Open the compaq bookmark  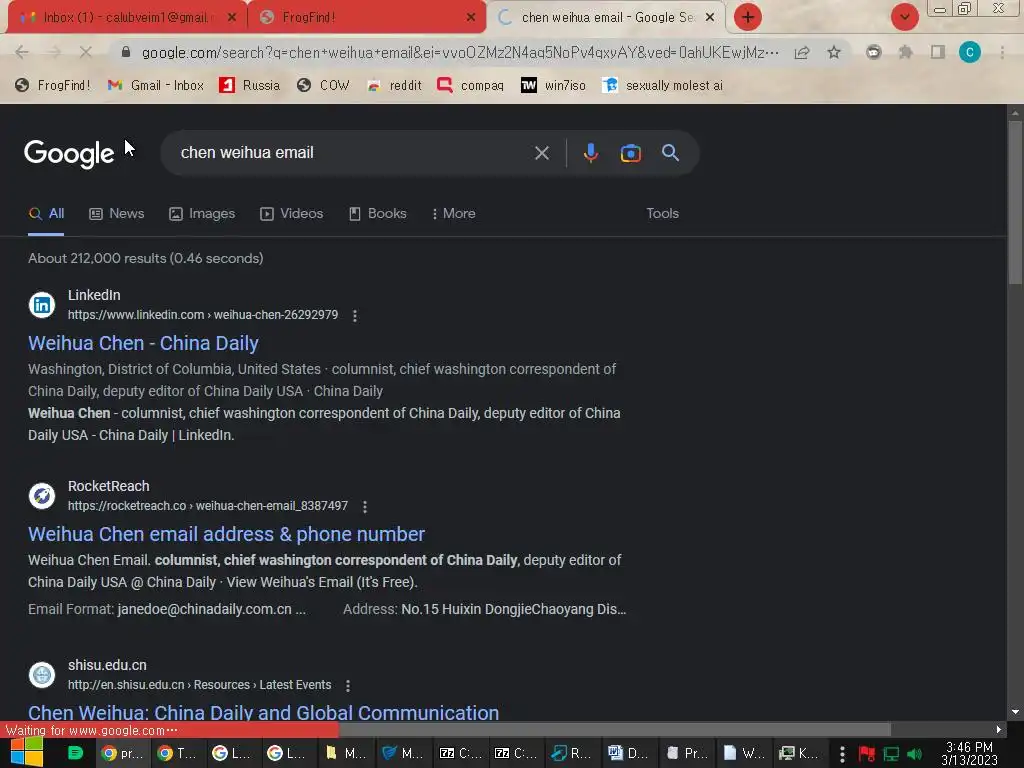tap(470, 86)
